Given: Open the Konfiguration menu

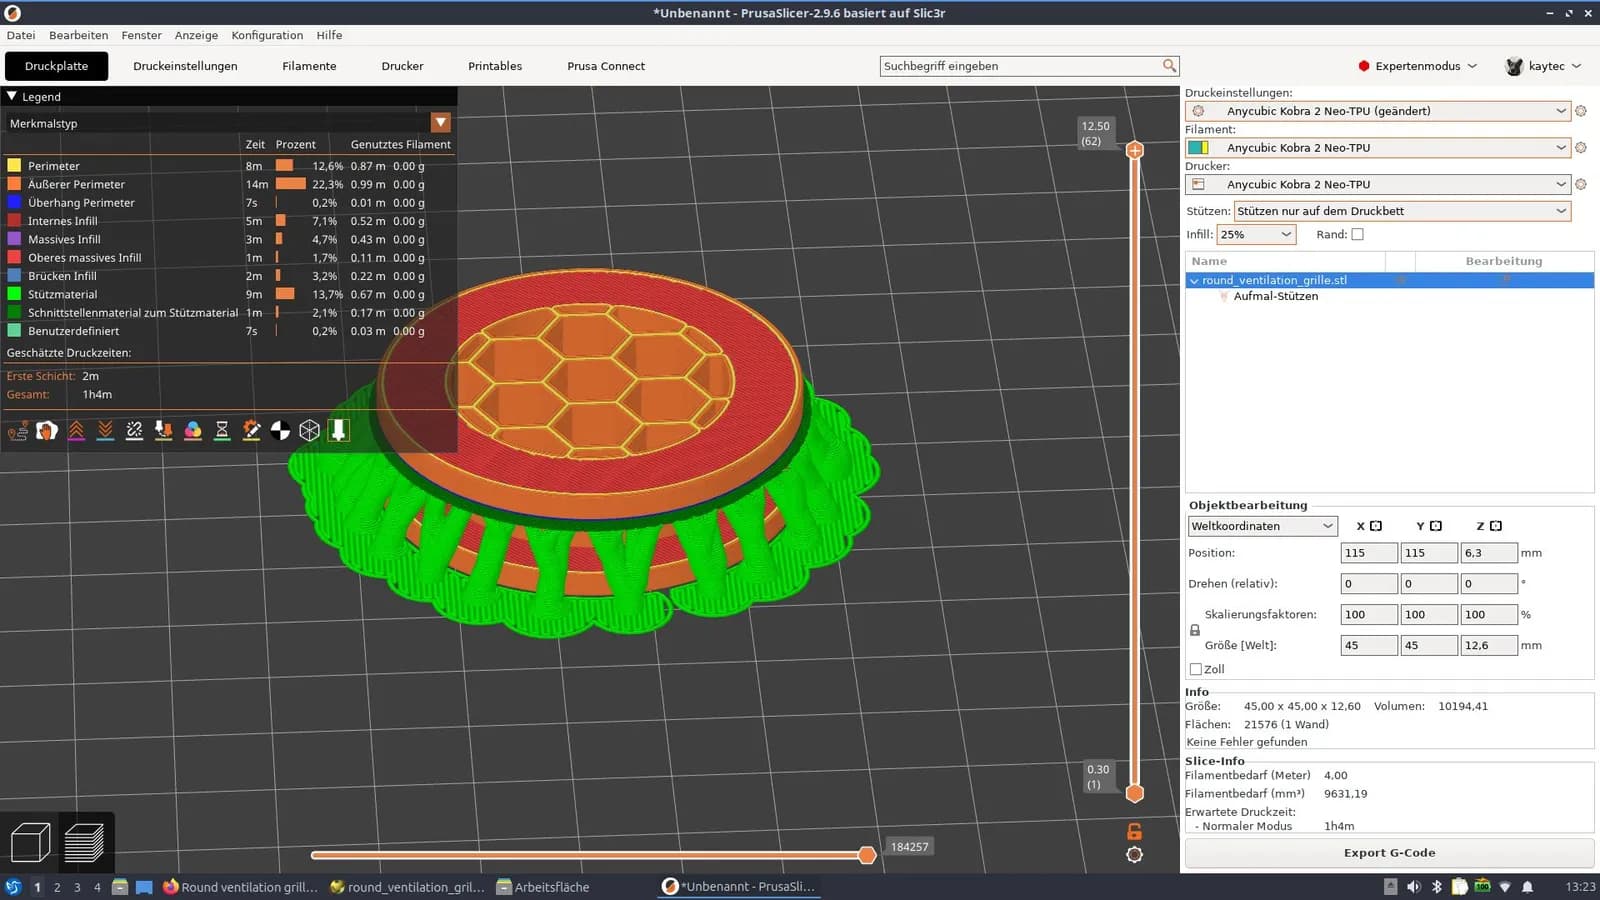Looking at the screenshot, I should tap(267, 35).
